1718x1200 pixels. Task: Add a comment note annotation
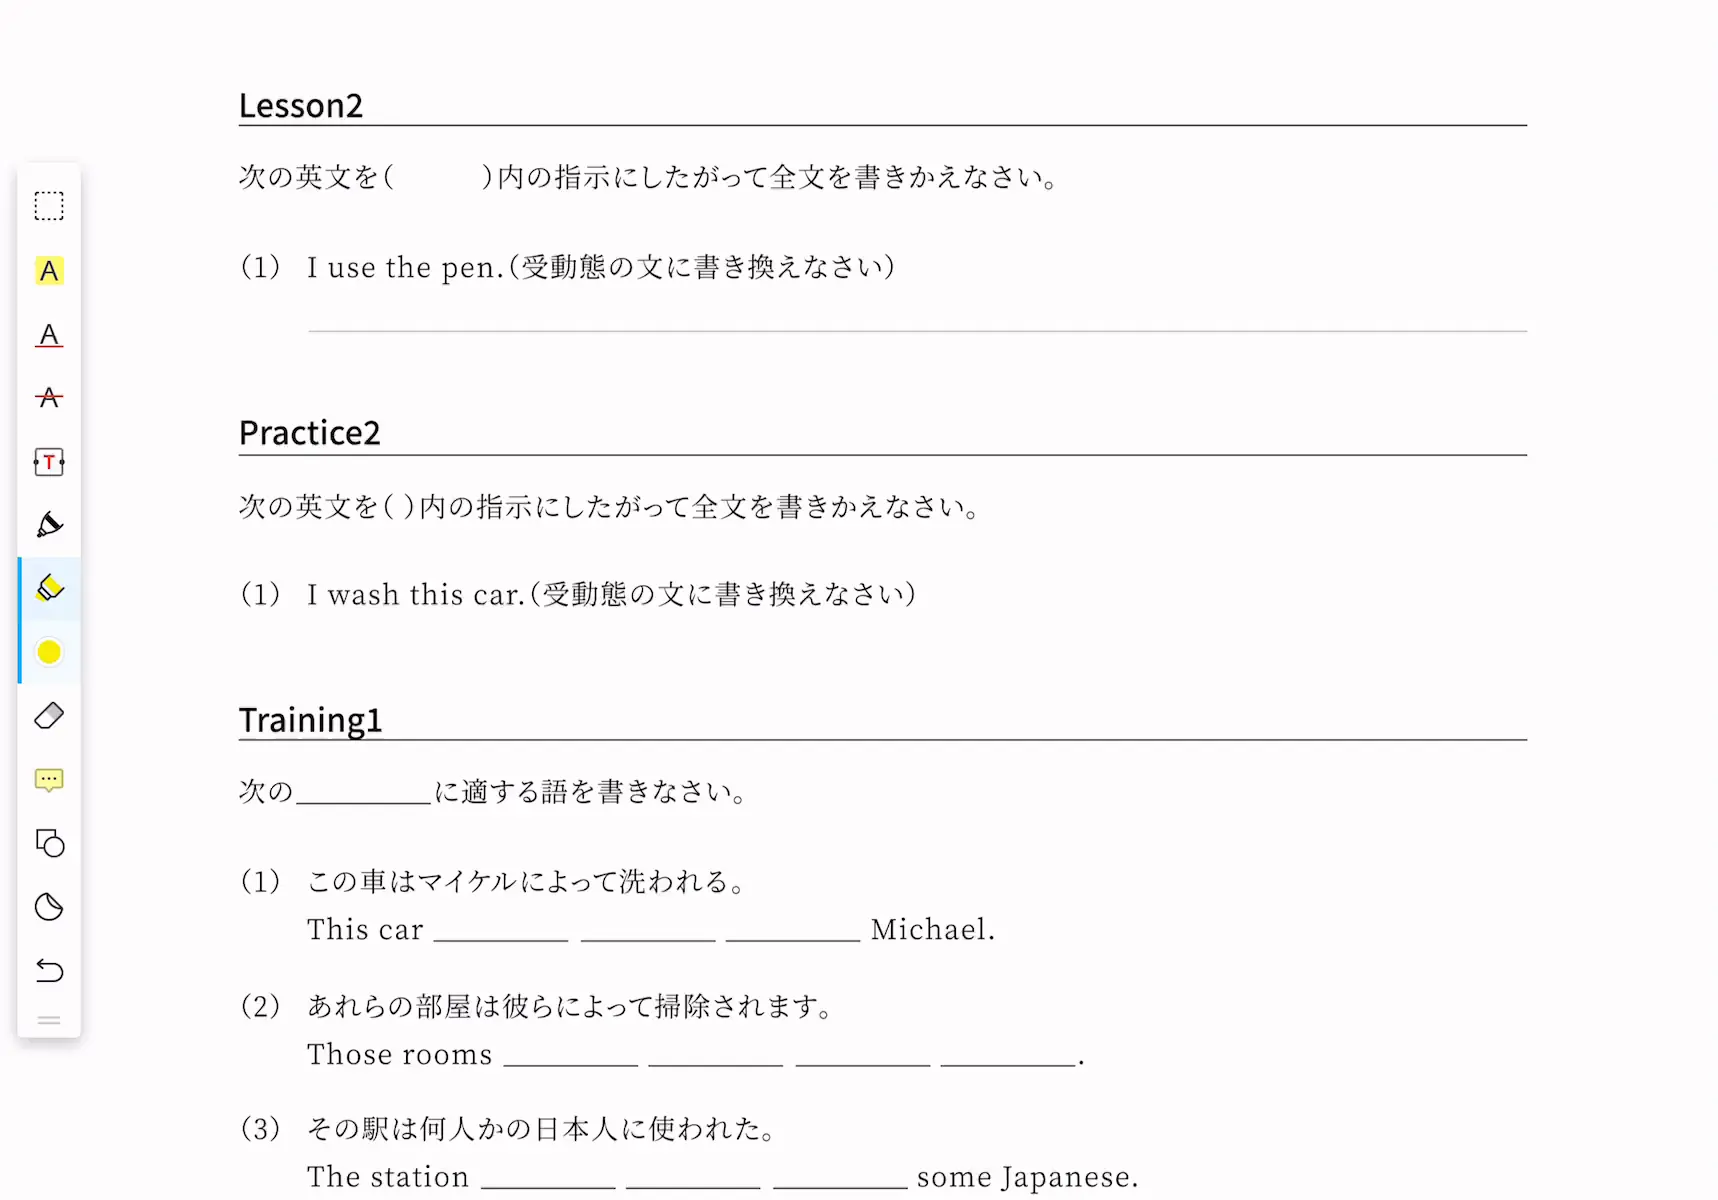(x=49, y=780)
